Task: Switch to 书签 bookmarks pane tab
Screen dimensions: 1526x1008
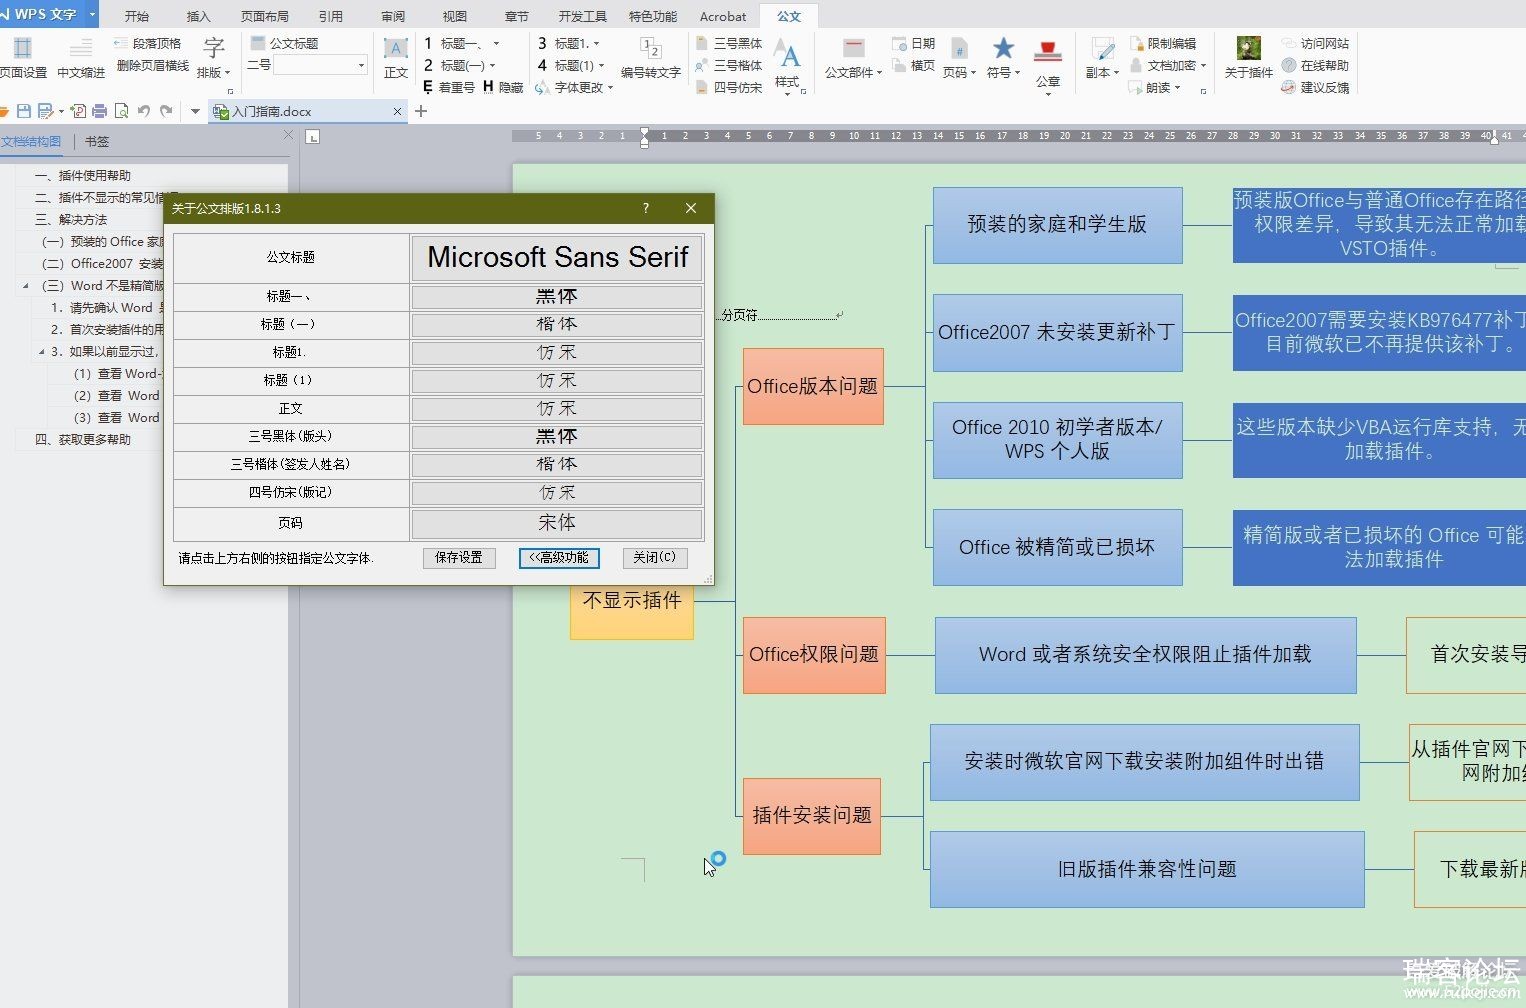Action: [97, 142]
